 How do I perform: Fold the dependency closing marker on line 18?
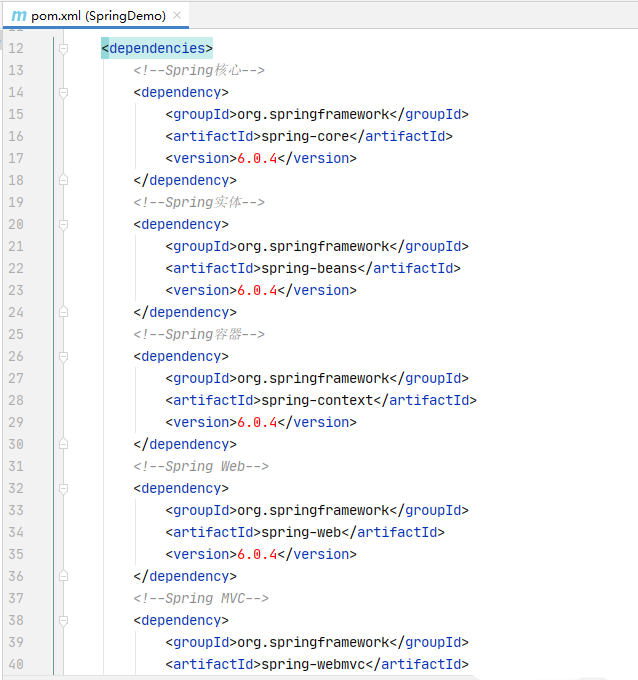63,180
